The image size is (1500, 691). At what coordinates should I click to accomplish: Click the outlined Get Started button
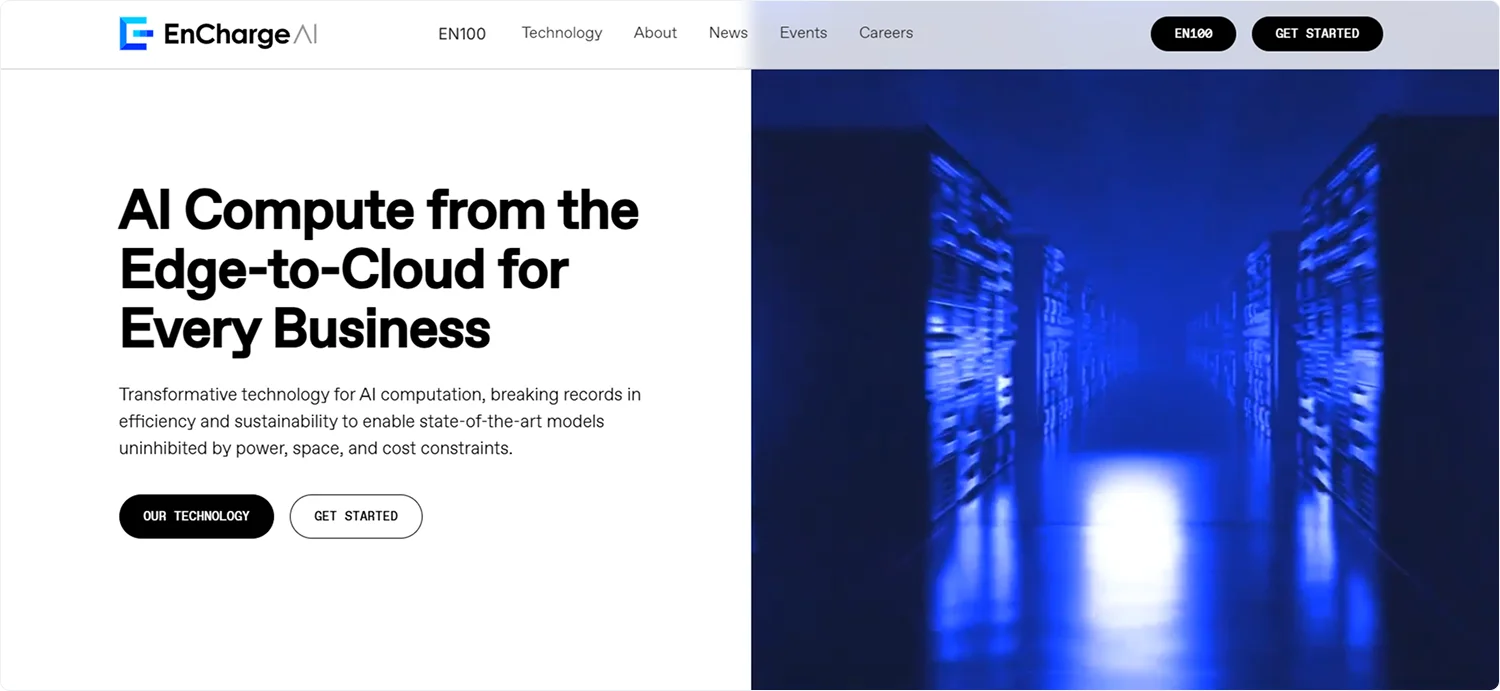pyautogui.click(x=356, y=516)
